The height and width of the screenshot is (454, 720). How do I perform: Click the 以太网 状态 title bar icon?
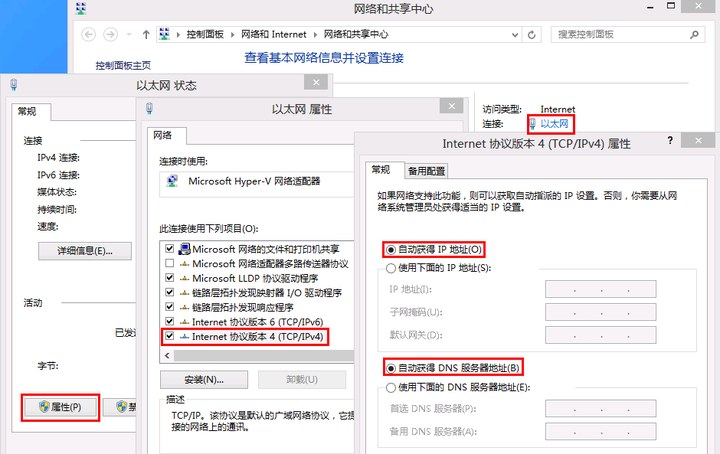click(14, 85)
